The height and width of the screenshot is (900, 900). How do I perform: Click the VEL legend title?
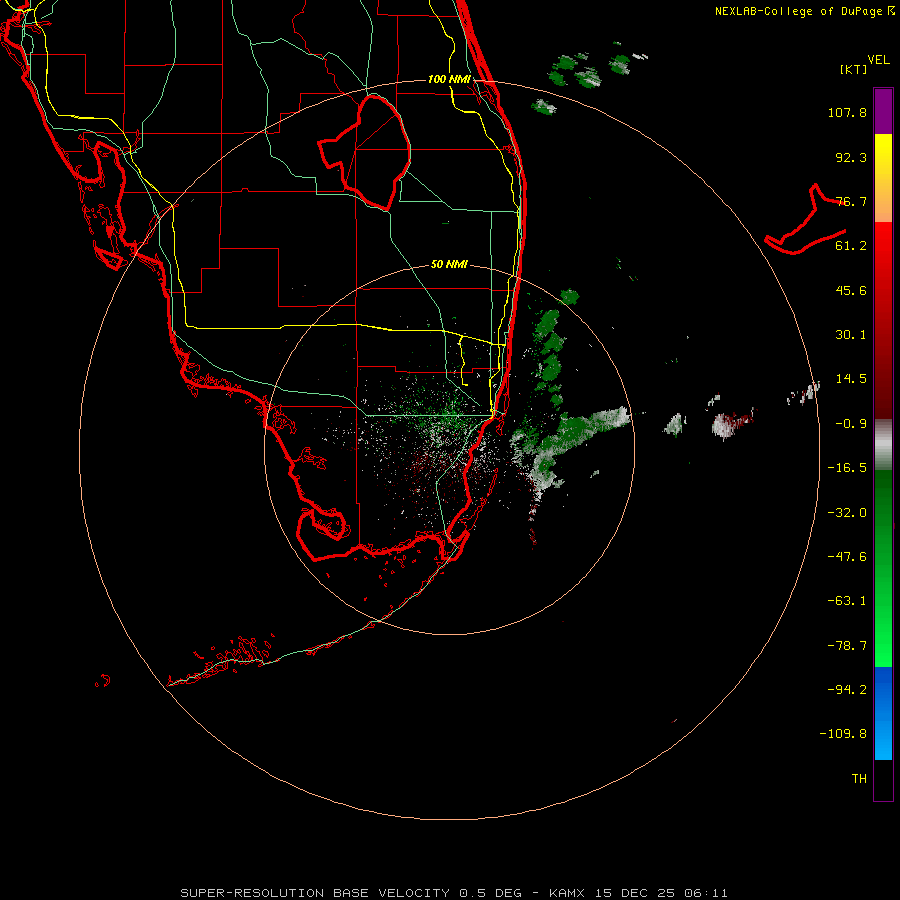point(878,60)
